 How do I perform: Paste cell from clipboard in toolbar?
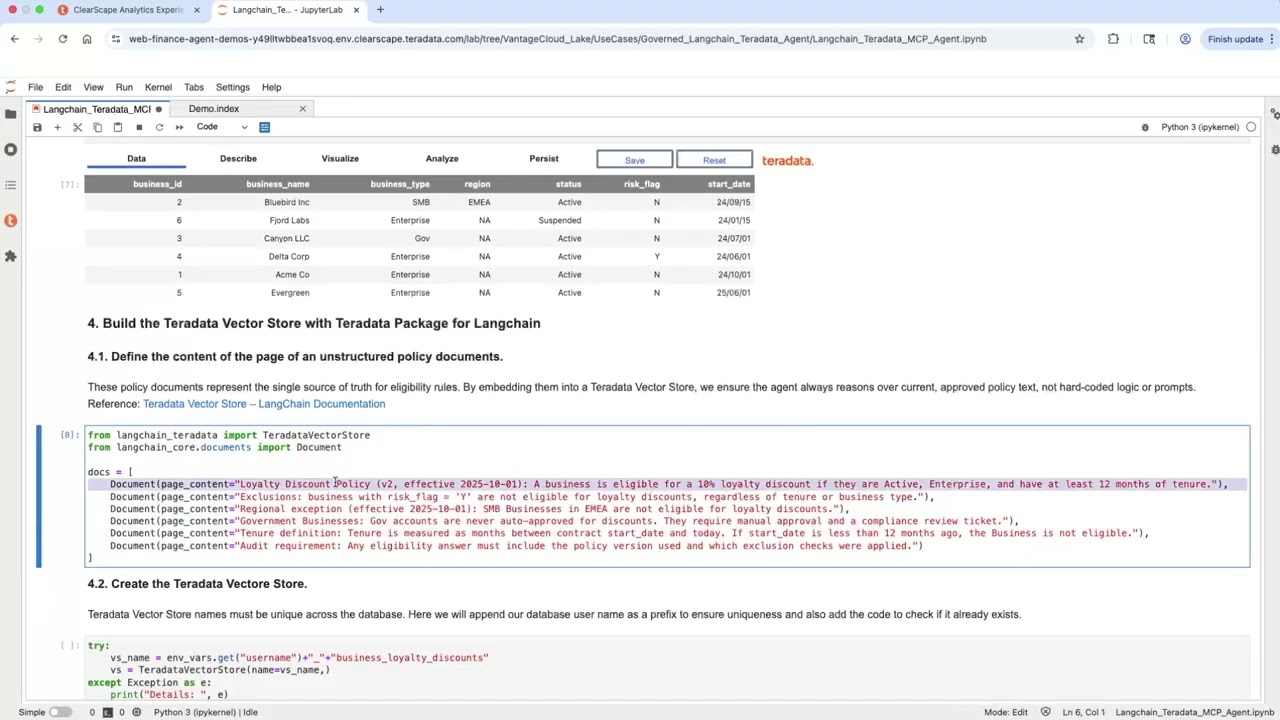tap(117, 127)
